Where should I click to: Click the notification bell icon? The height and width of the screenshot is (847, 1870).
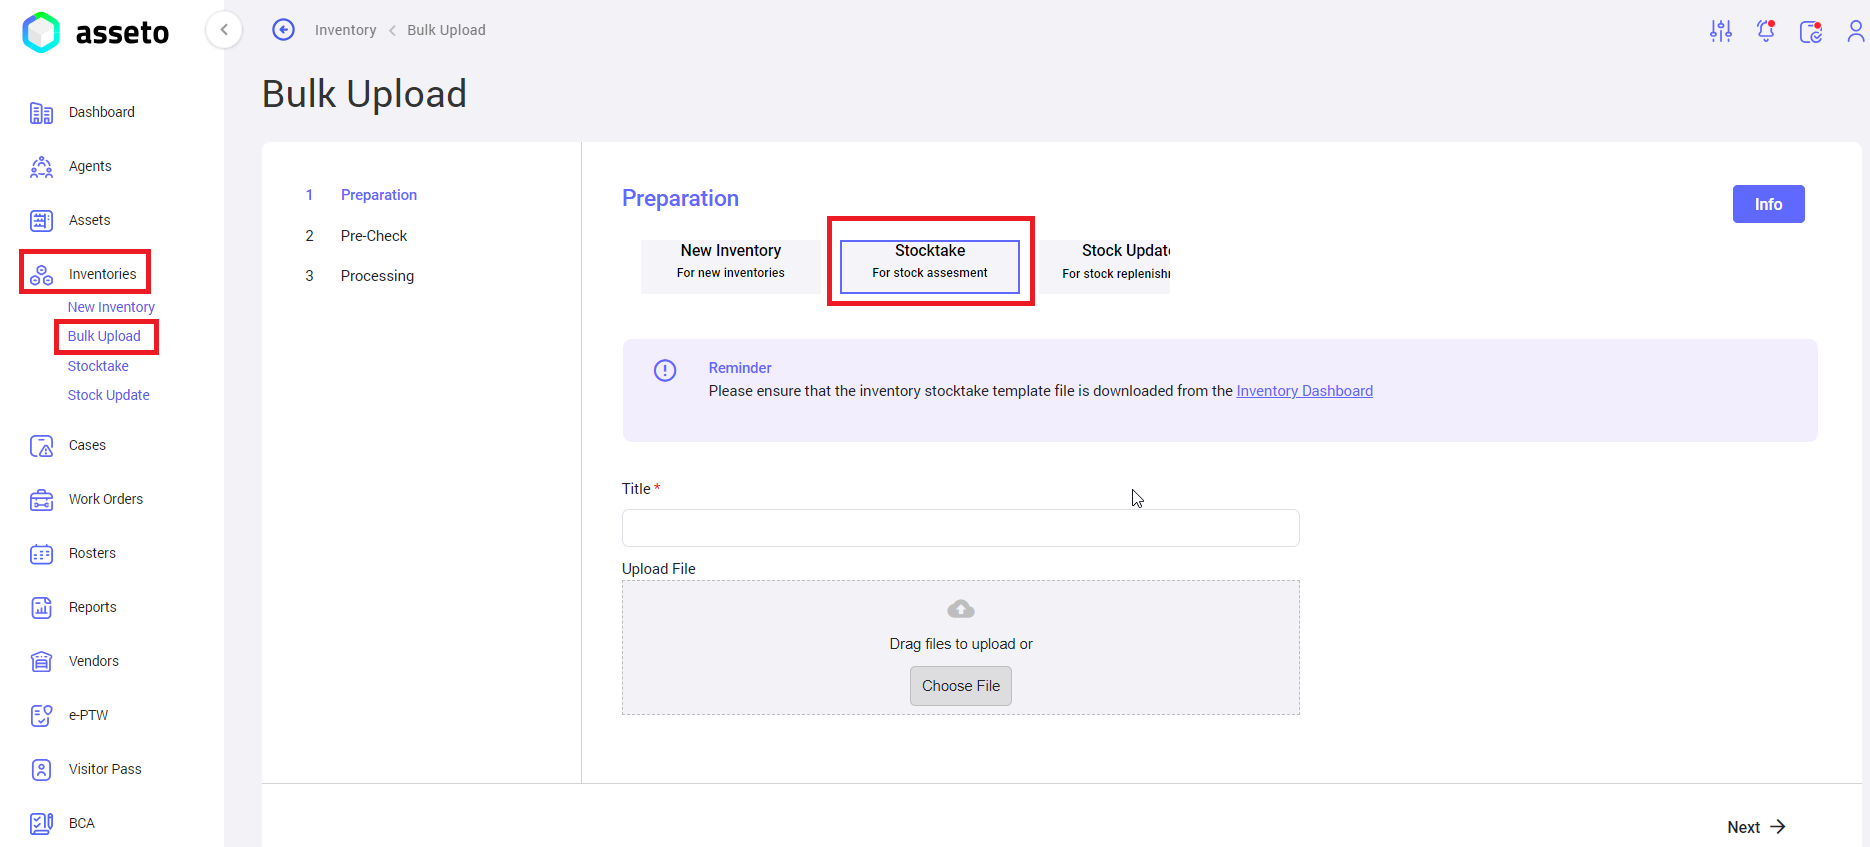coord(1766,31)
